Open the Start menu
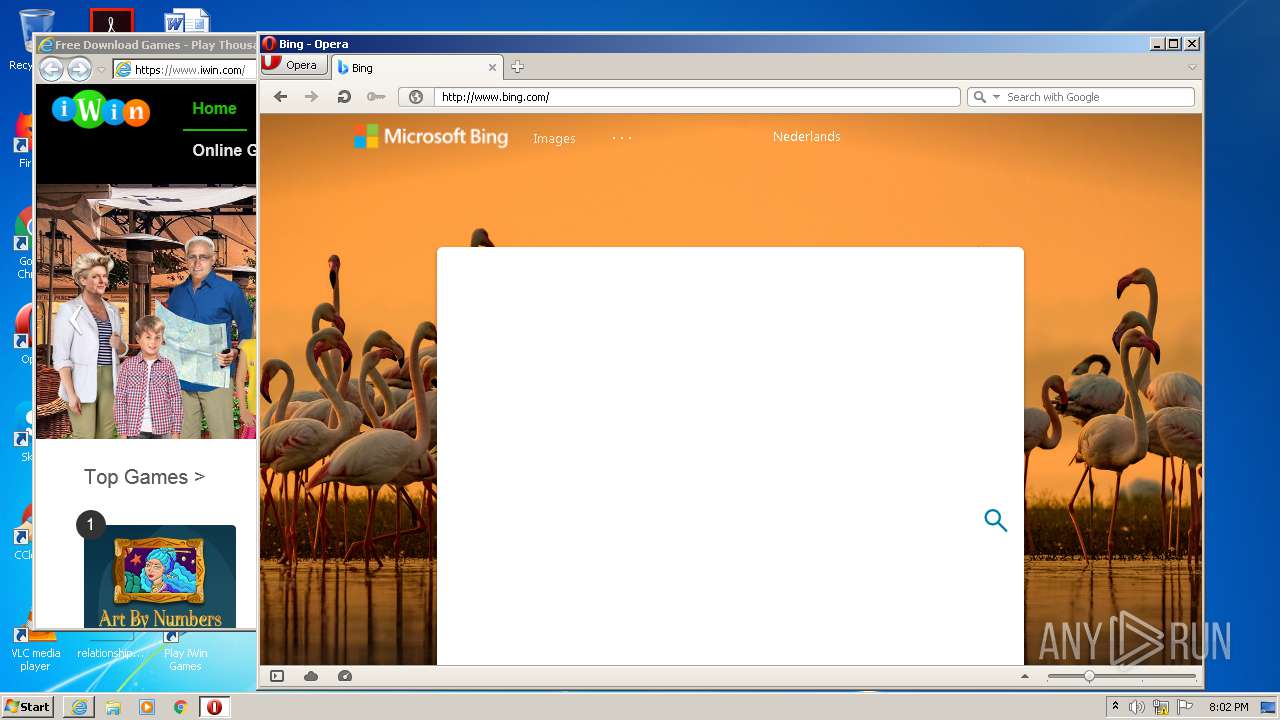This screenshot has width=1280, height=720. [27, 707]
